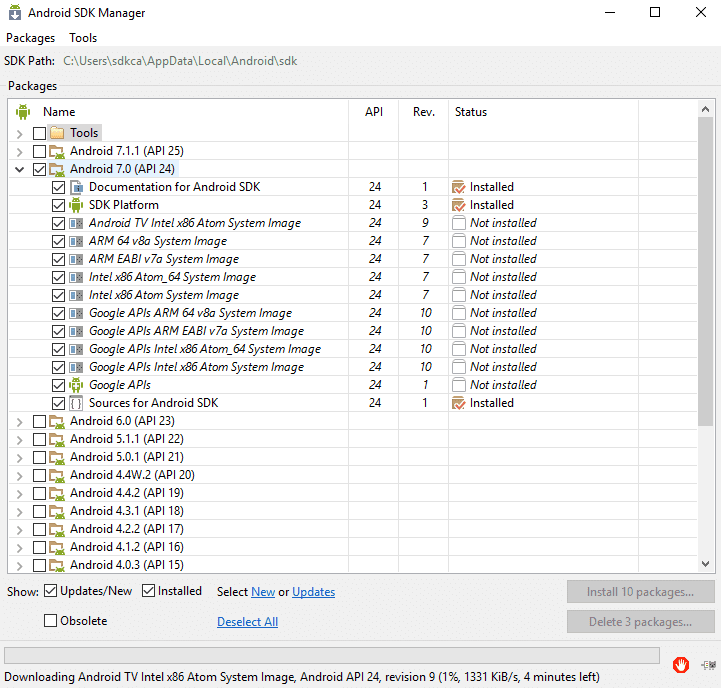Click the ARM EABI v7a System Image icon
Screen dimensions: 721x688
76,259
